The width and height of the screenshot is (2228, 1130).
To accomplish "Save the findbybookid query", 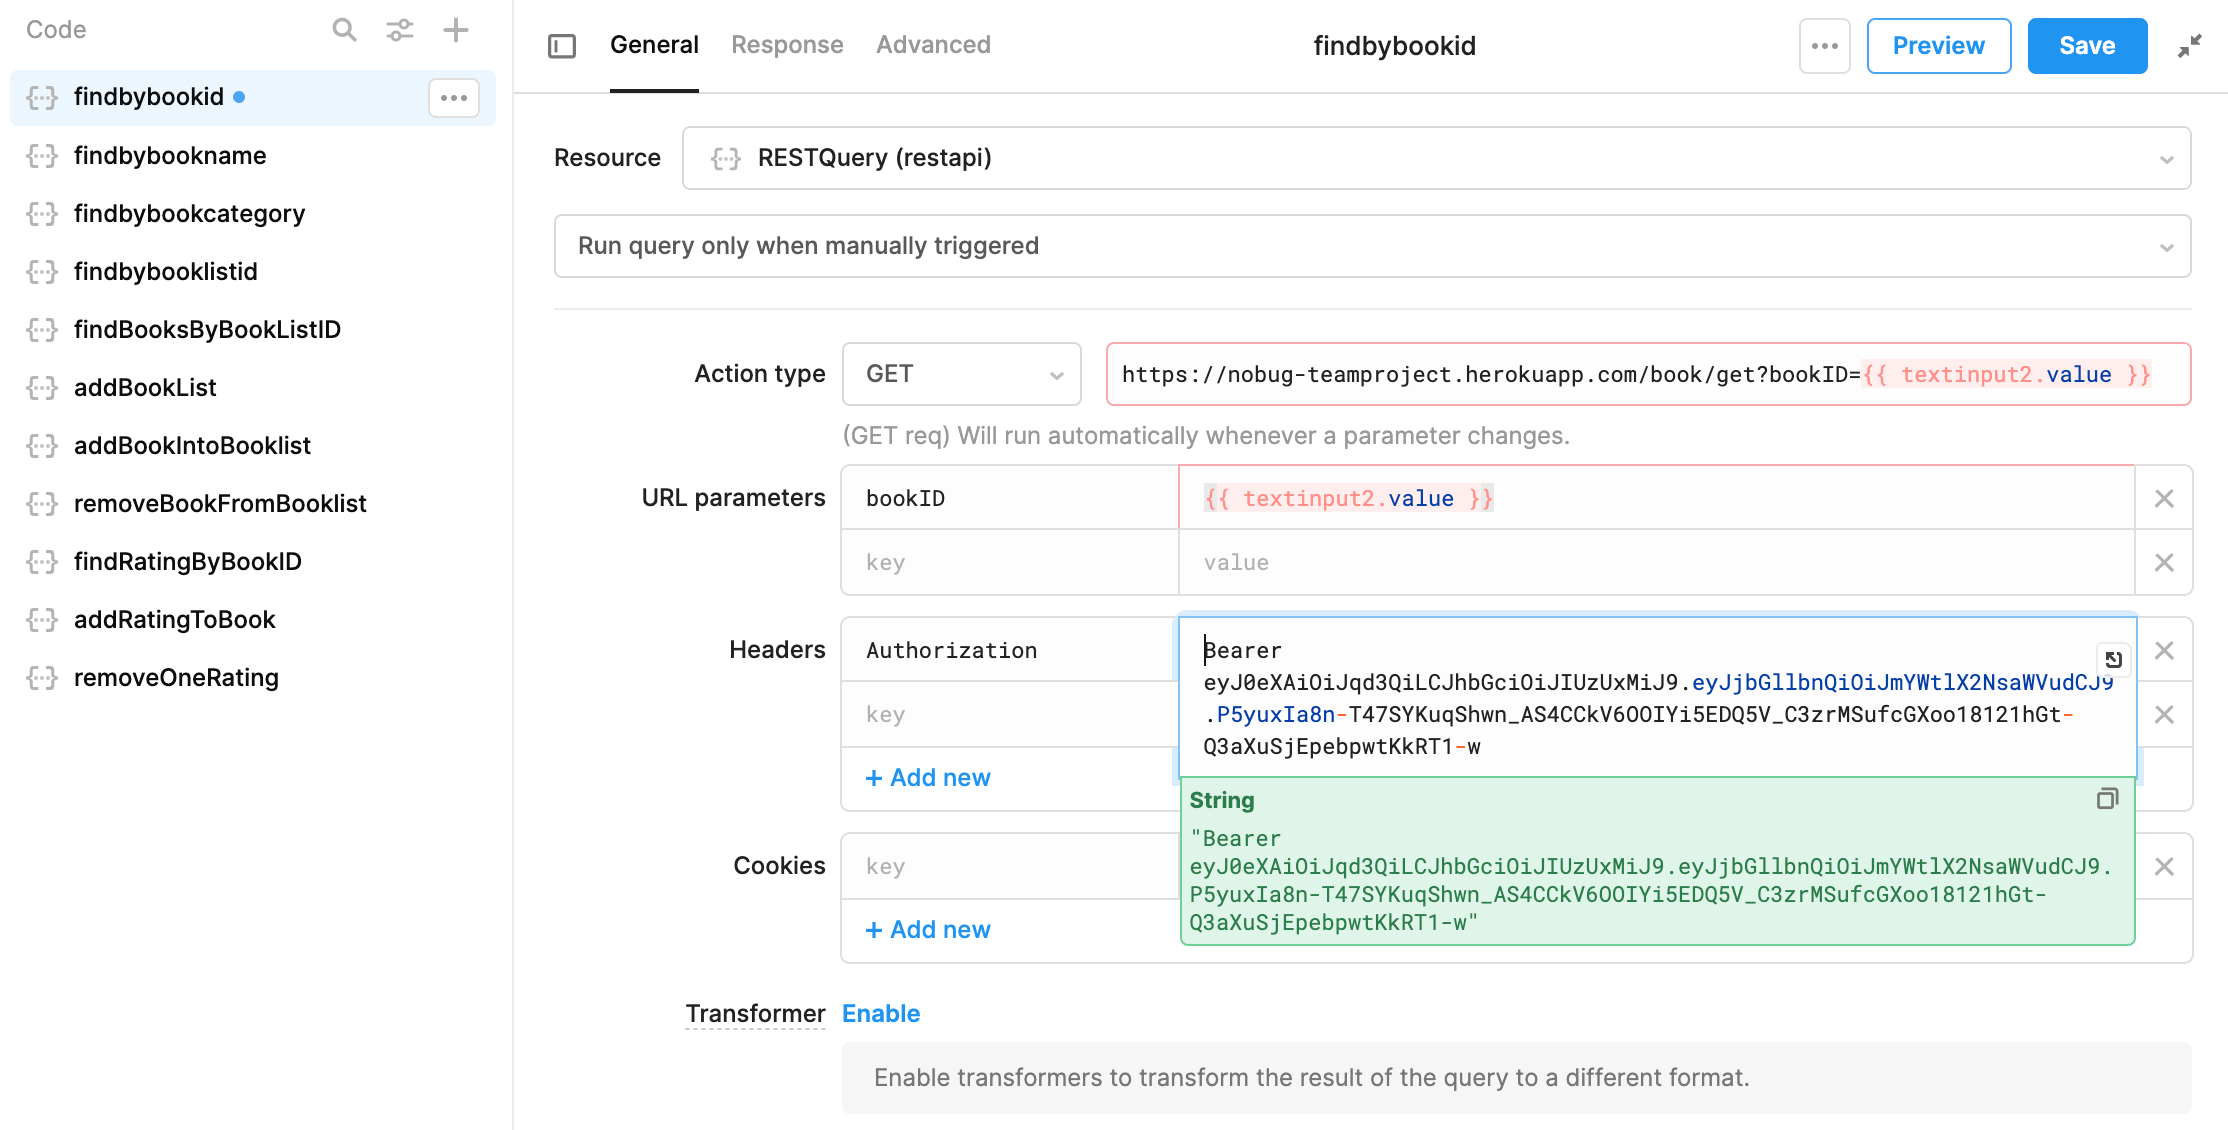I will tap(2087, 45).
